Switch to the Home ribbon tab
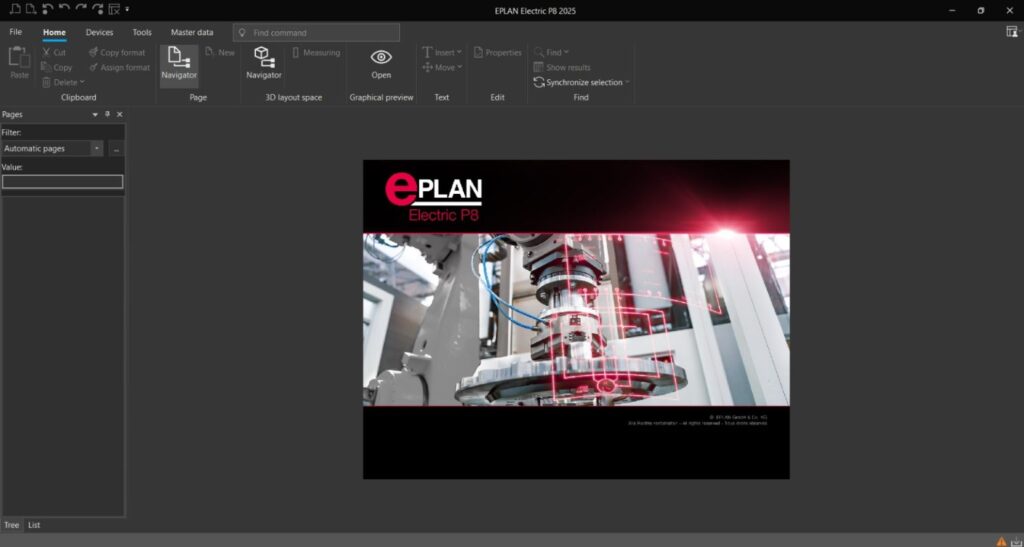This screenshot has height=547, width=1024. [54, 33]
